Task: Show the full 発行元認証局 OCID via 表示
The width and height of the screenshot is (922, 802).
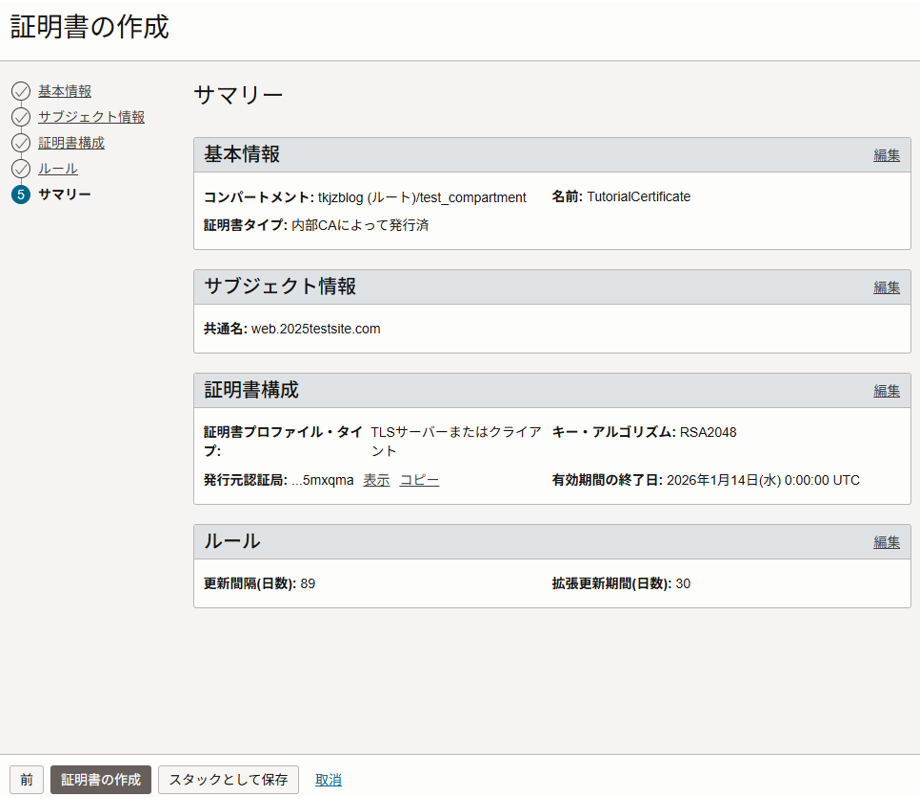Action: pos(376,480)
